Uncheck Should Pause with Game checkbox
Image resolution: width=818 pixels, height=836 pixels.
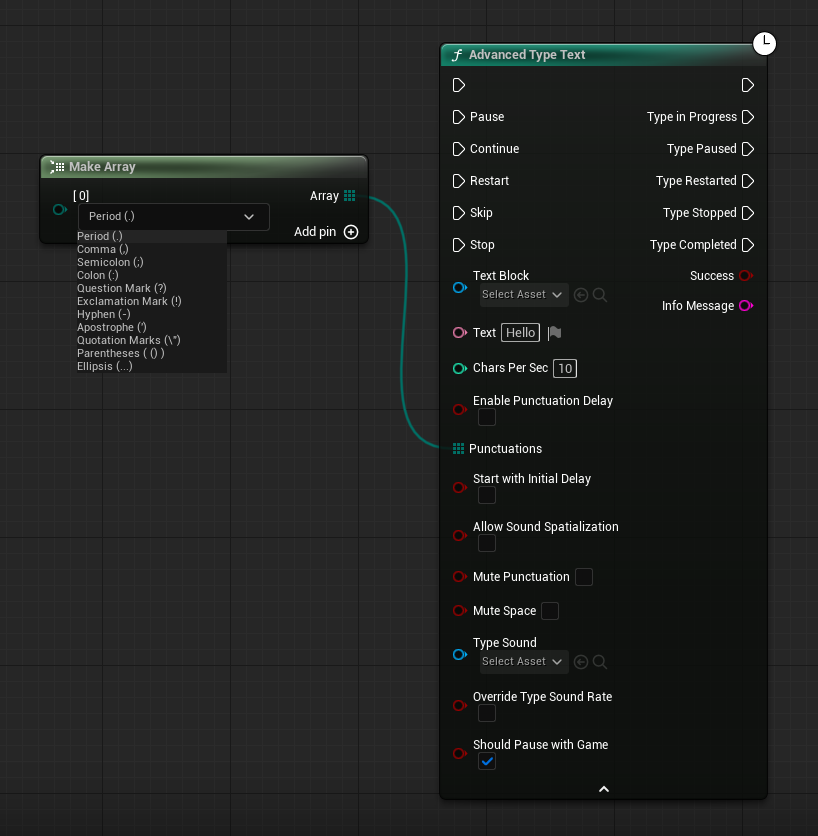pos(487,761)
